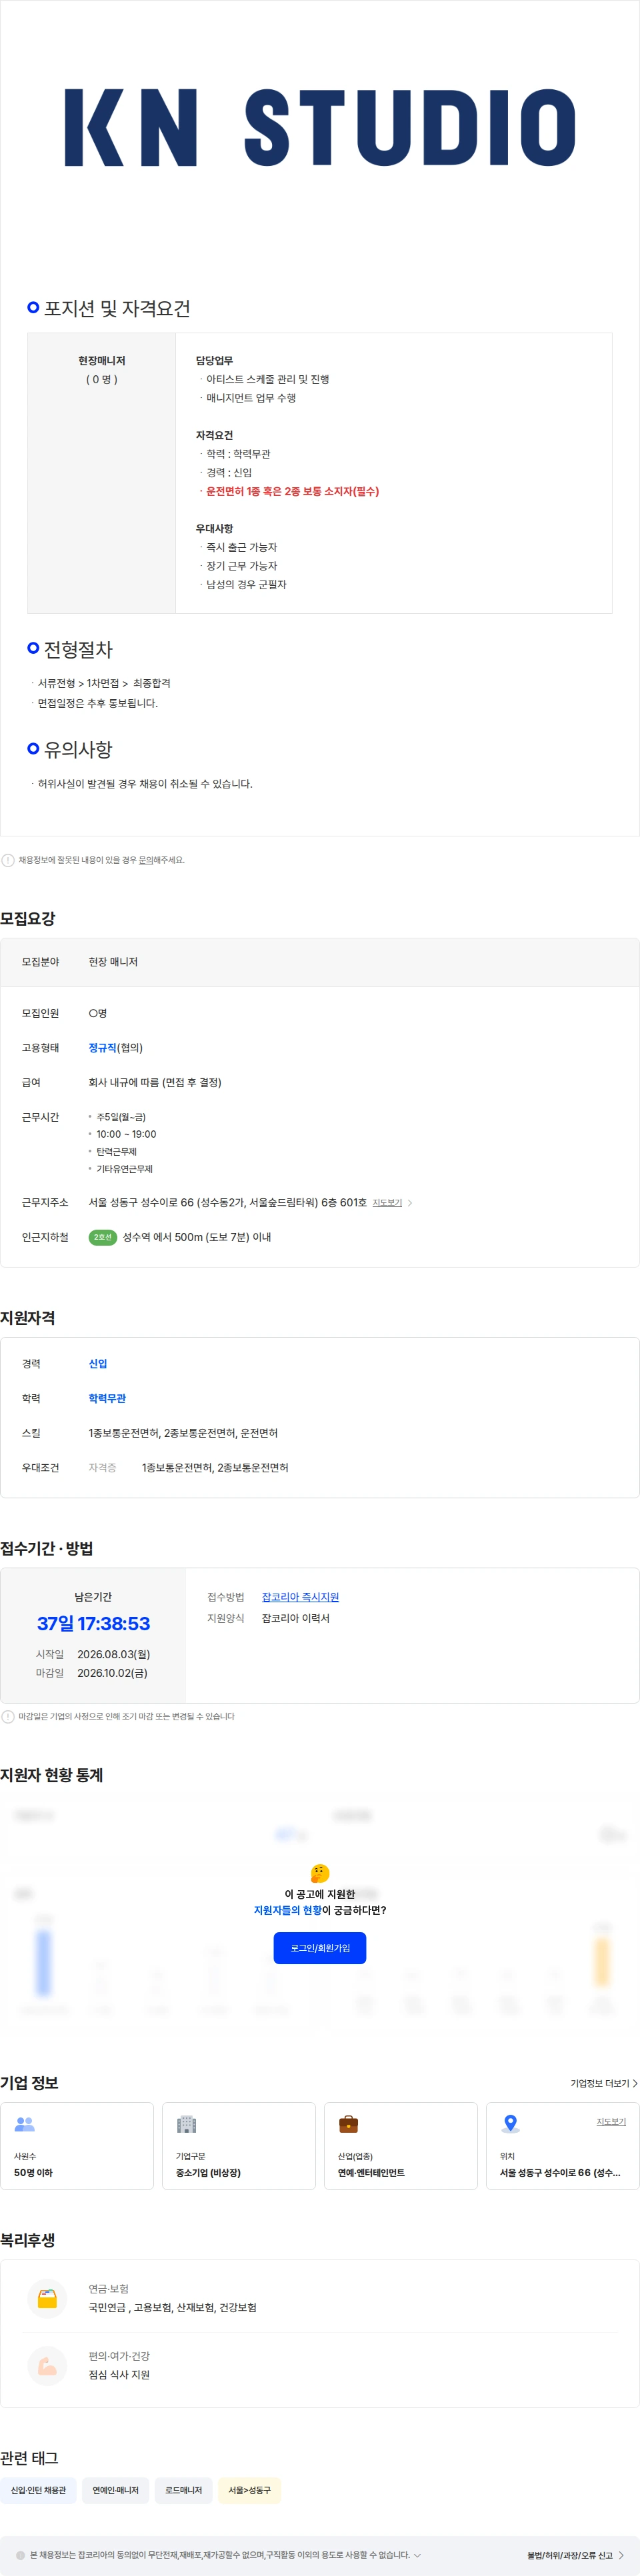Viewport: 640px width, 2576px height.
Task: Click the briefcase icon on 산업(업종) card
Action: point(348,2124)
